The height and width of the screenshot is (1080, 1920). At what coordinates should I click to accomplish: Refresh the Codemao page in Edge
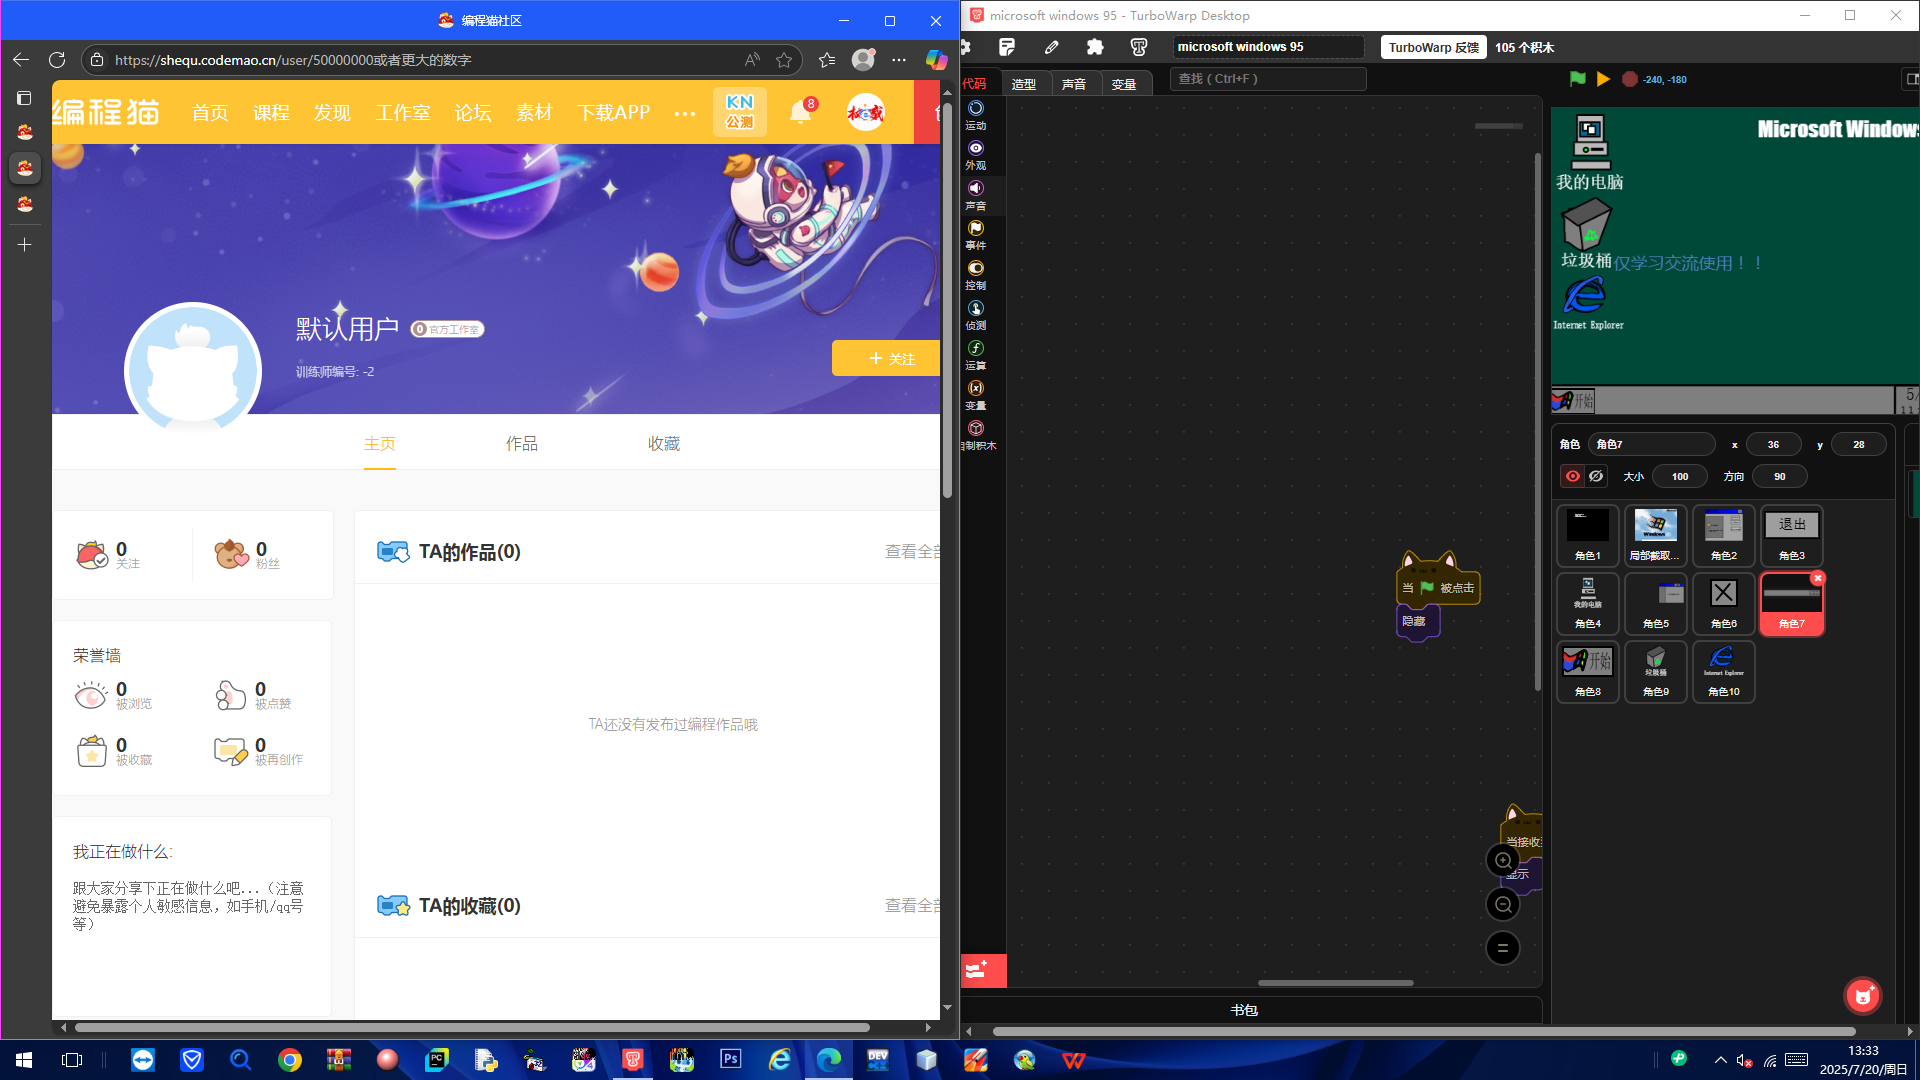click(x=57, y=60)
